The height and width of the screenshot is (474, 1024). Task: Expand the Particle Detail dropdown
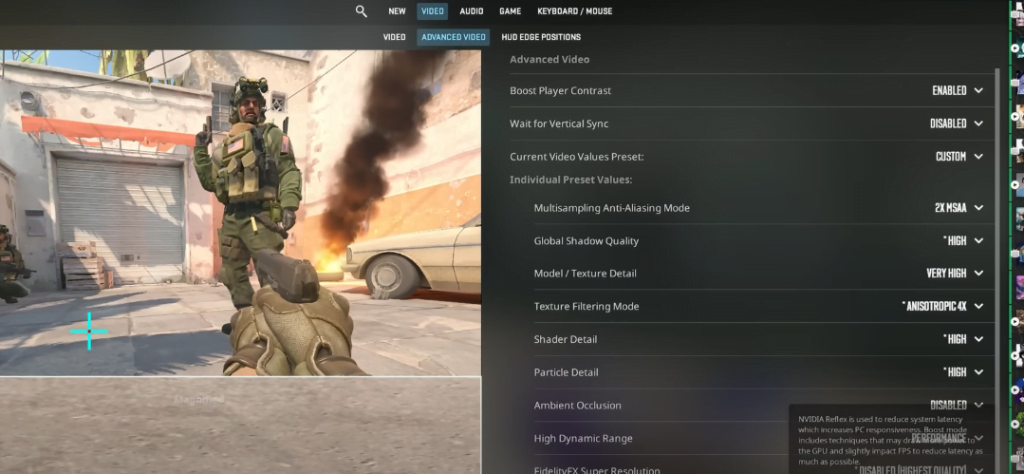(x=963, y=372)
